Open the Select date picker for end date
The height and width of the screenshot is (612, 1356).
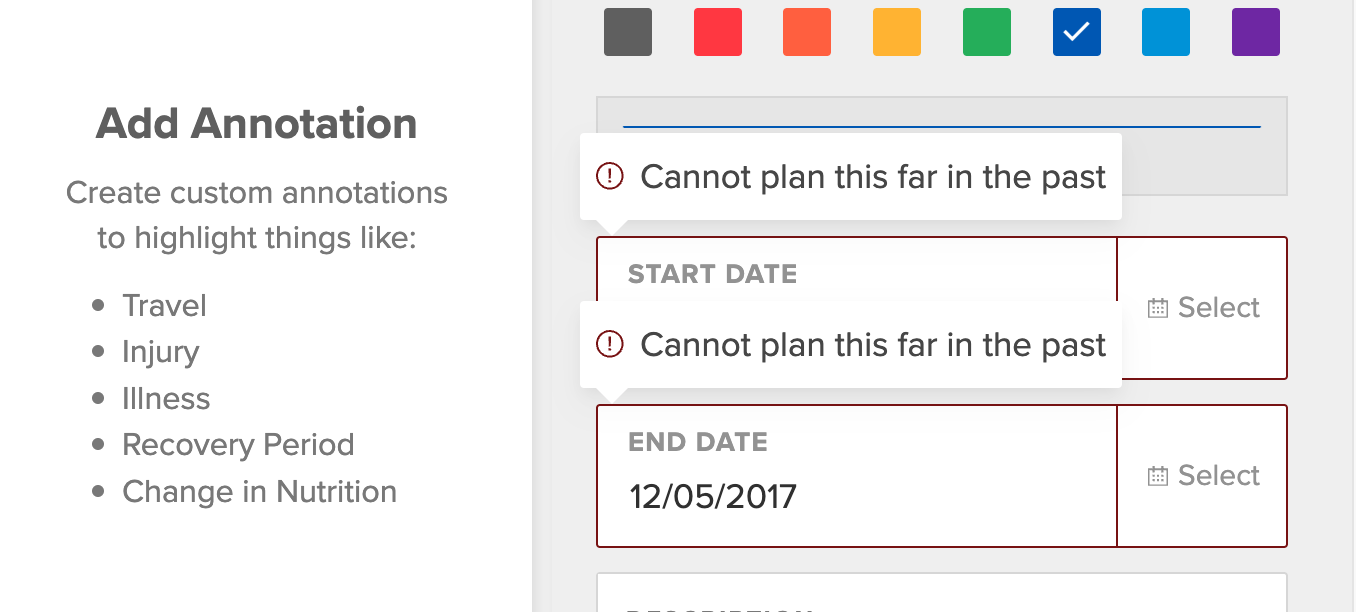[1202, 476]
